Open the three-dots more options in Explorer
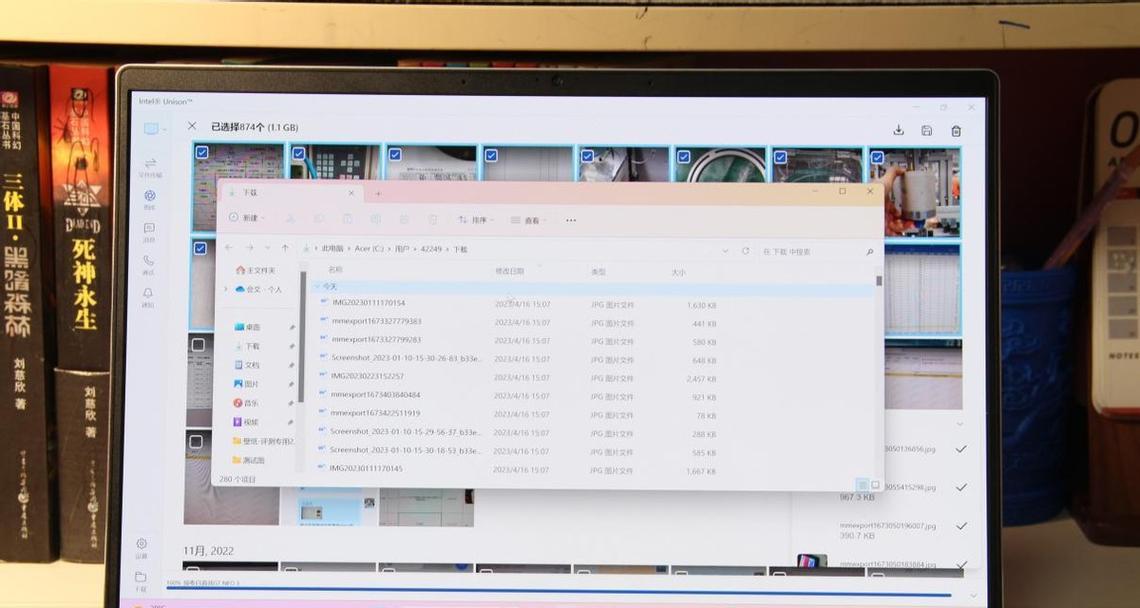Image resolution: width=1140 pixels, height=608 pixels. 571,220
